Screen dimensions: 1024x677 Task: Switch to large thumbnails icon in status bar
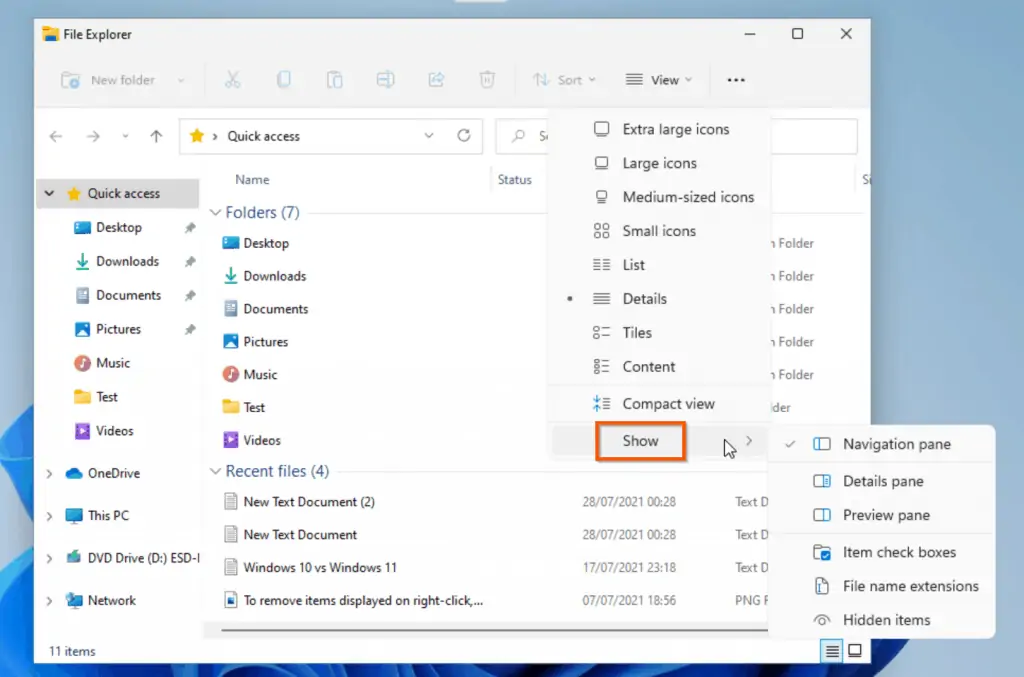click(855, 650)
